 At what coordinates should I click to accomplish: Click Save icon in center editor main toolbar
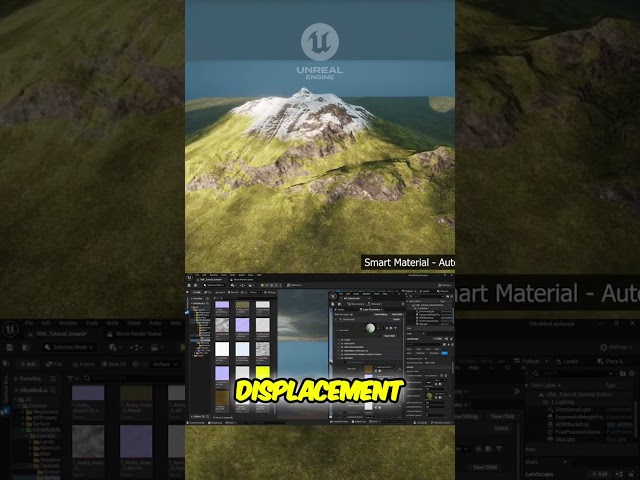click(x=189, y=285)
